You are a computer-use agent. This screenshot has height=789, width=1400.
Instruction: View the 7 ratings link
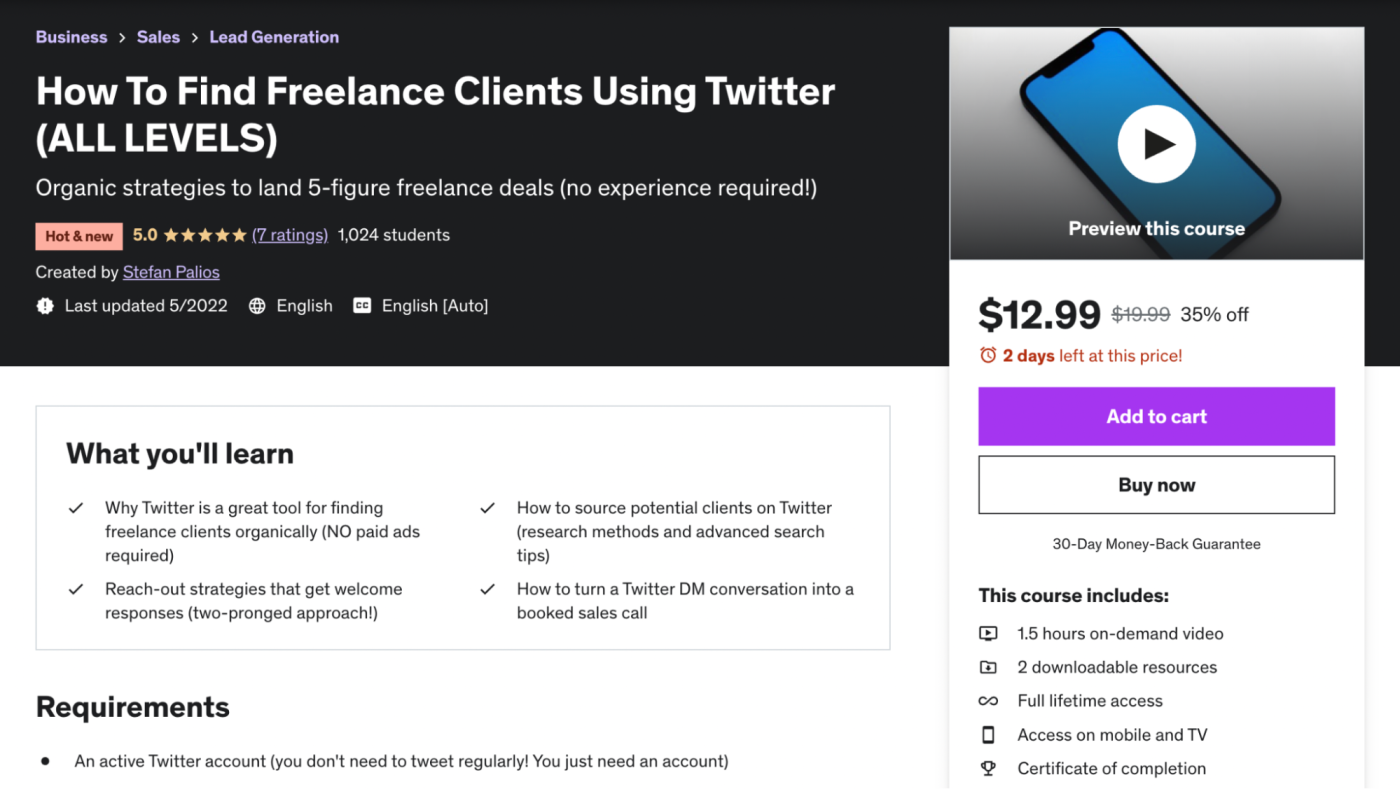290,235
